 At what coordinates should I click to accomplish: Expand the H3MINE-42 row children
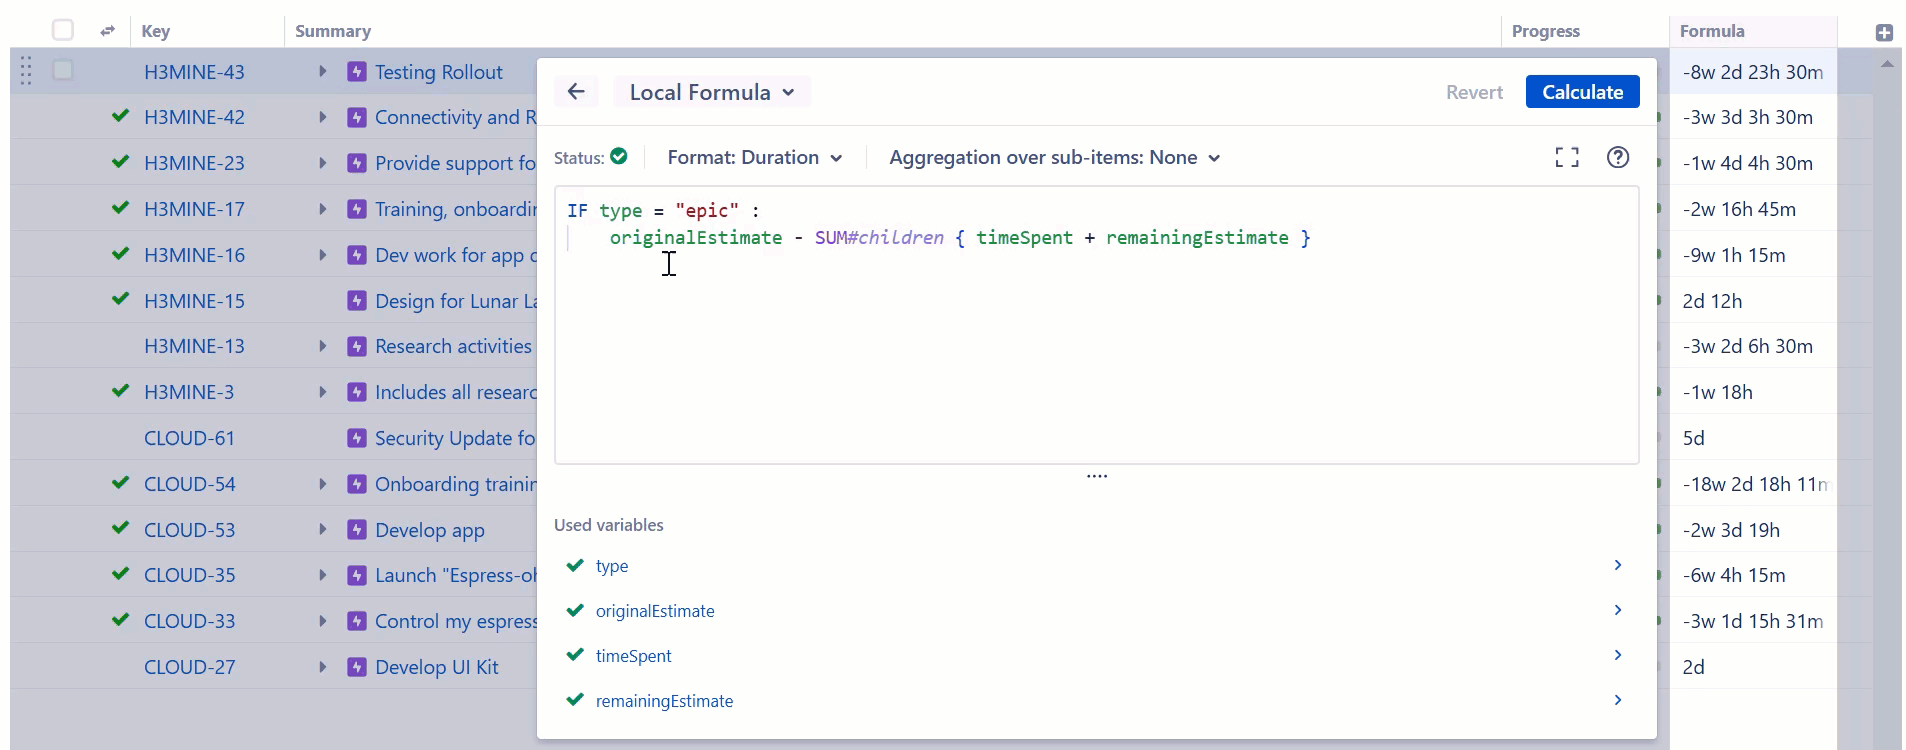[x=322, y=117]
